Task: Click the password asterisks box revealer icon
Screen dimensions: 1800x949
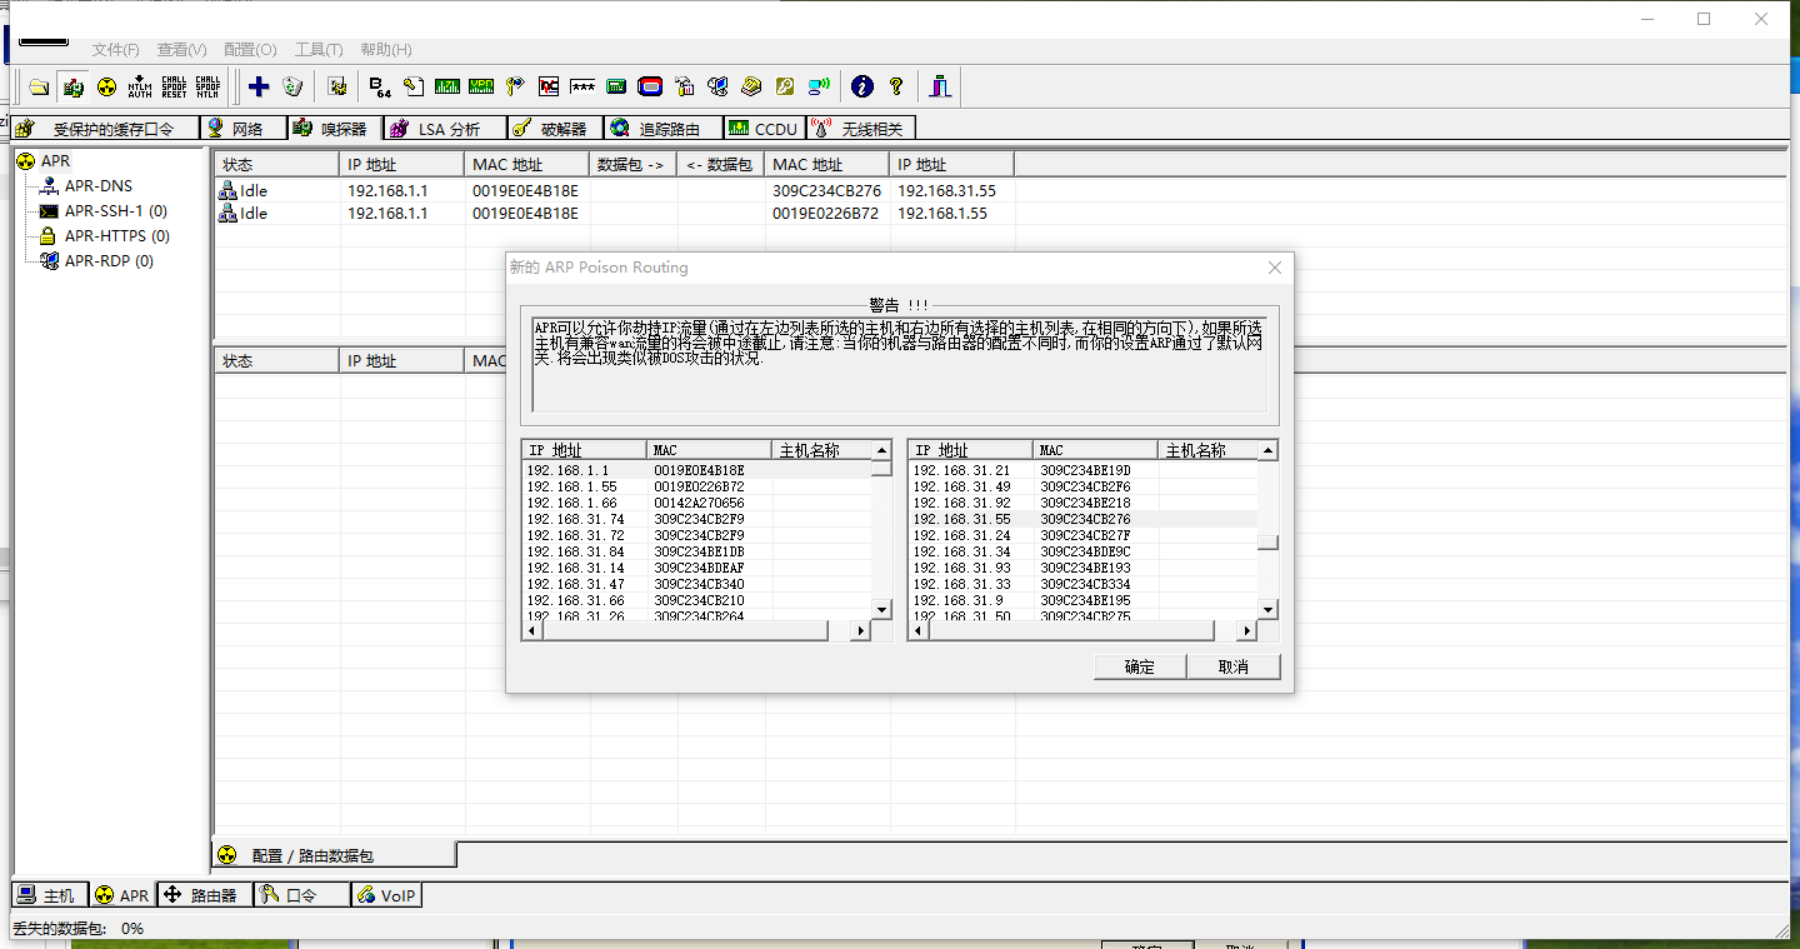Action: click(x=583, y=87)
